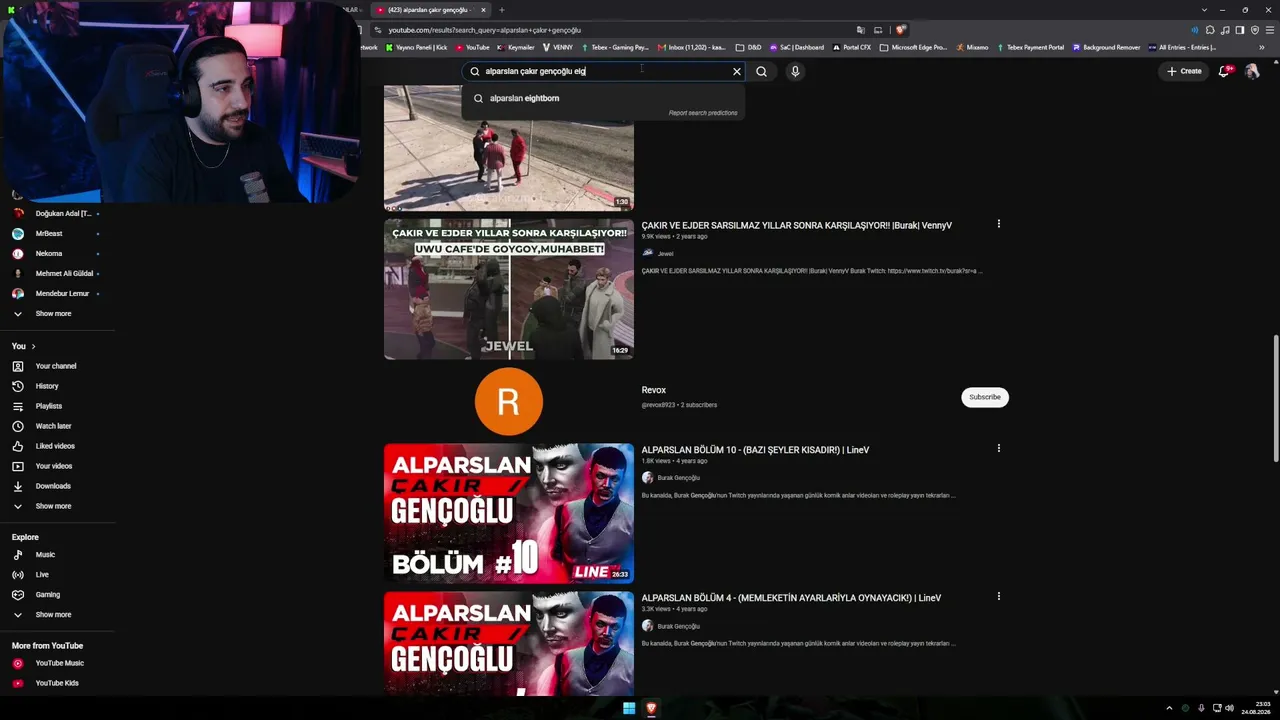Image resolution: width=1280 pixels, height=720 pixels.
Task: Open more options for ÇAKIR VE EJDER video
Action: [998, 224]
